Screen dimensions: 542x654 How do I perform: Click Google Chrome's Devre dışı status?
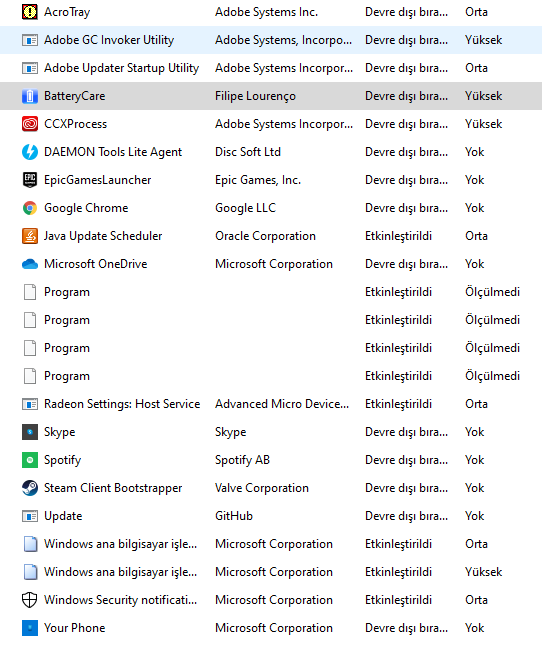[x=406, y=208]
